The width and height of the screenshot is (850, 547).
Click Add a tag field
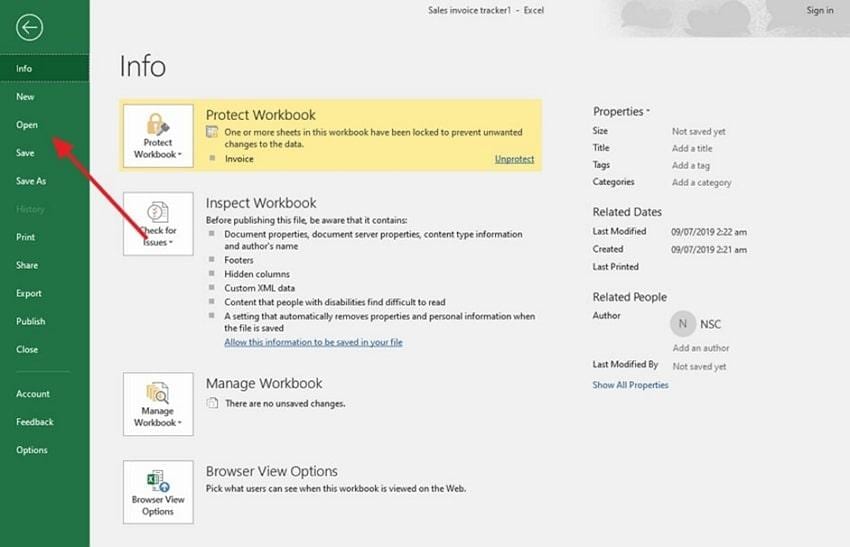click(x=691, y=165)
